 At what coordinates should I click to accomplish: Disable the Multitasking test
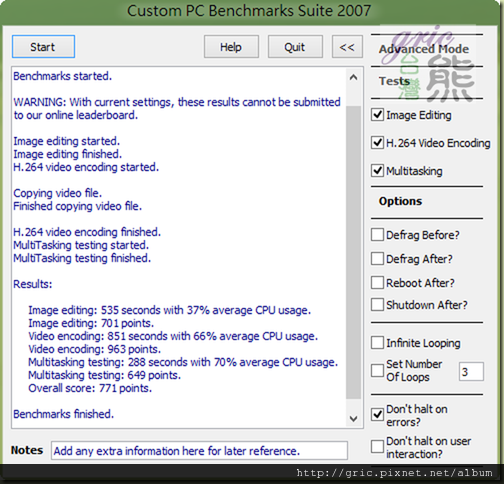[377, 171]
